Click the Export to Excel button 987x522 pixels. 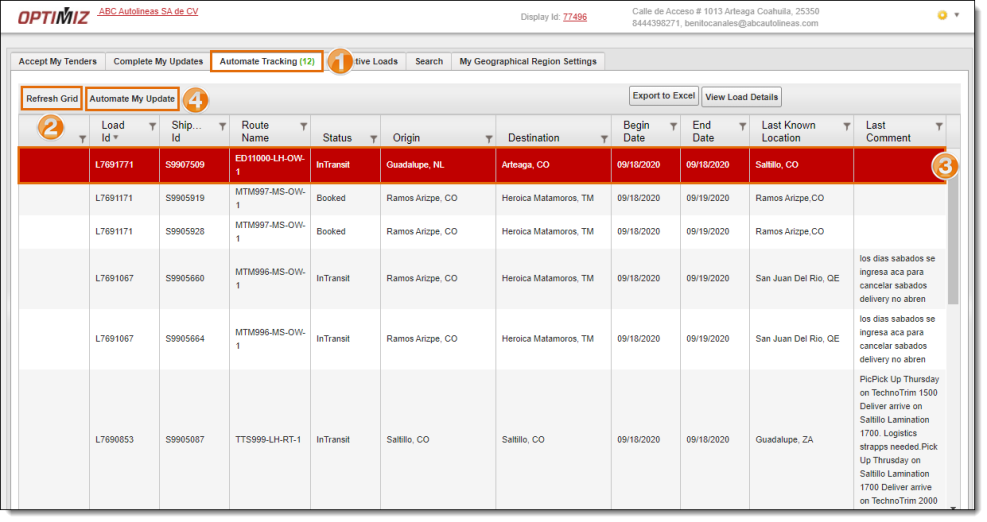coord(663,96)
